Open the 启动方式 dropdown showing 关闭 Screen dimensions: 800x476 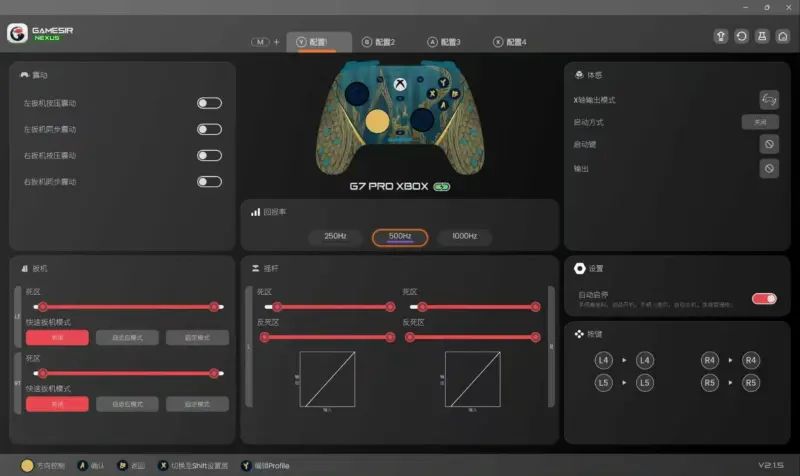point(760,122)
